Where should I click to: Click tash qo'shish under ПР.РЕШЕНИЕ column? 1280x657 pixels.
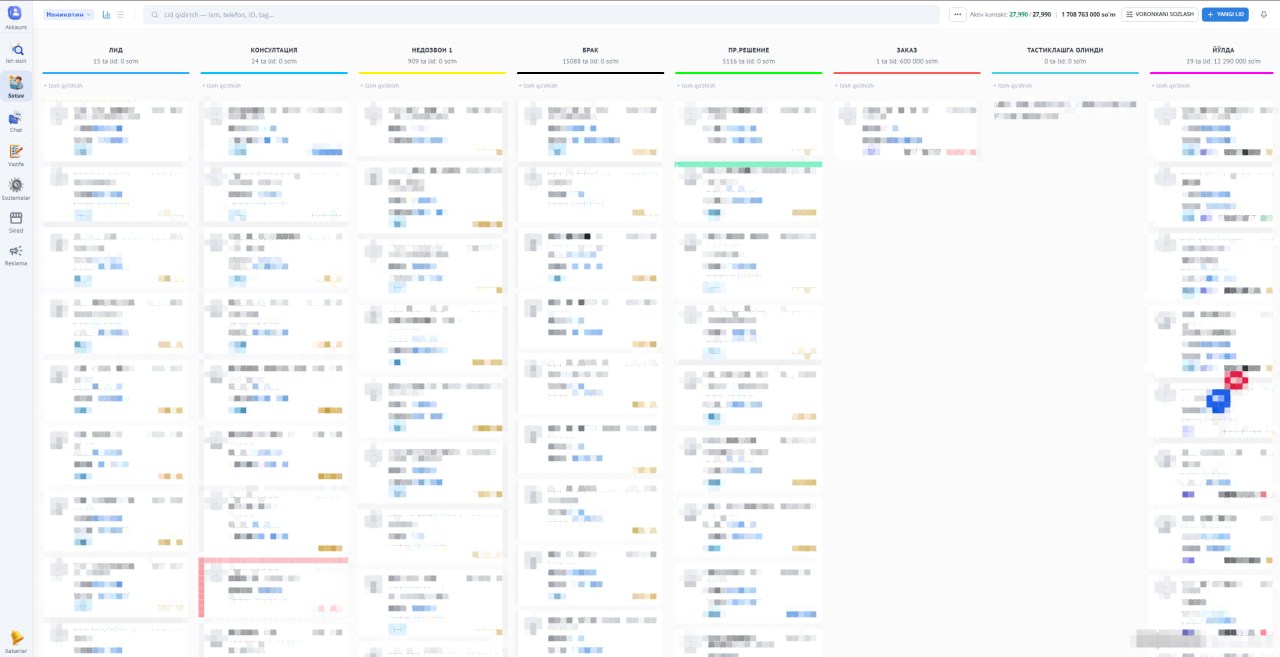point(696,85)
